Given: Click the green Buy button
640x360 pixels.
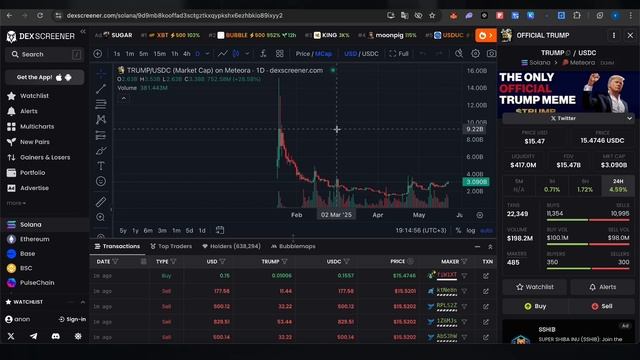Looking at the screenshot, I should (x=535, y=306).
